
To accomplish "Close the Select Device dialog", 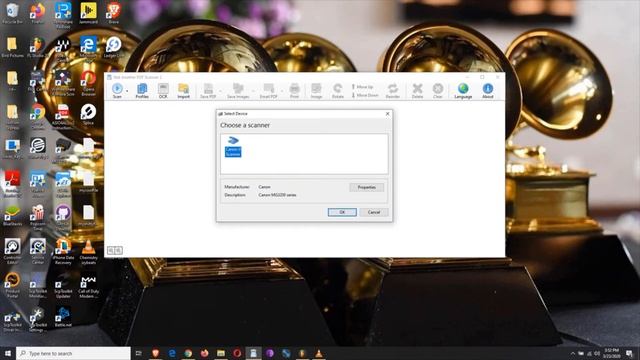I will [387, 114].
